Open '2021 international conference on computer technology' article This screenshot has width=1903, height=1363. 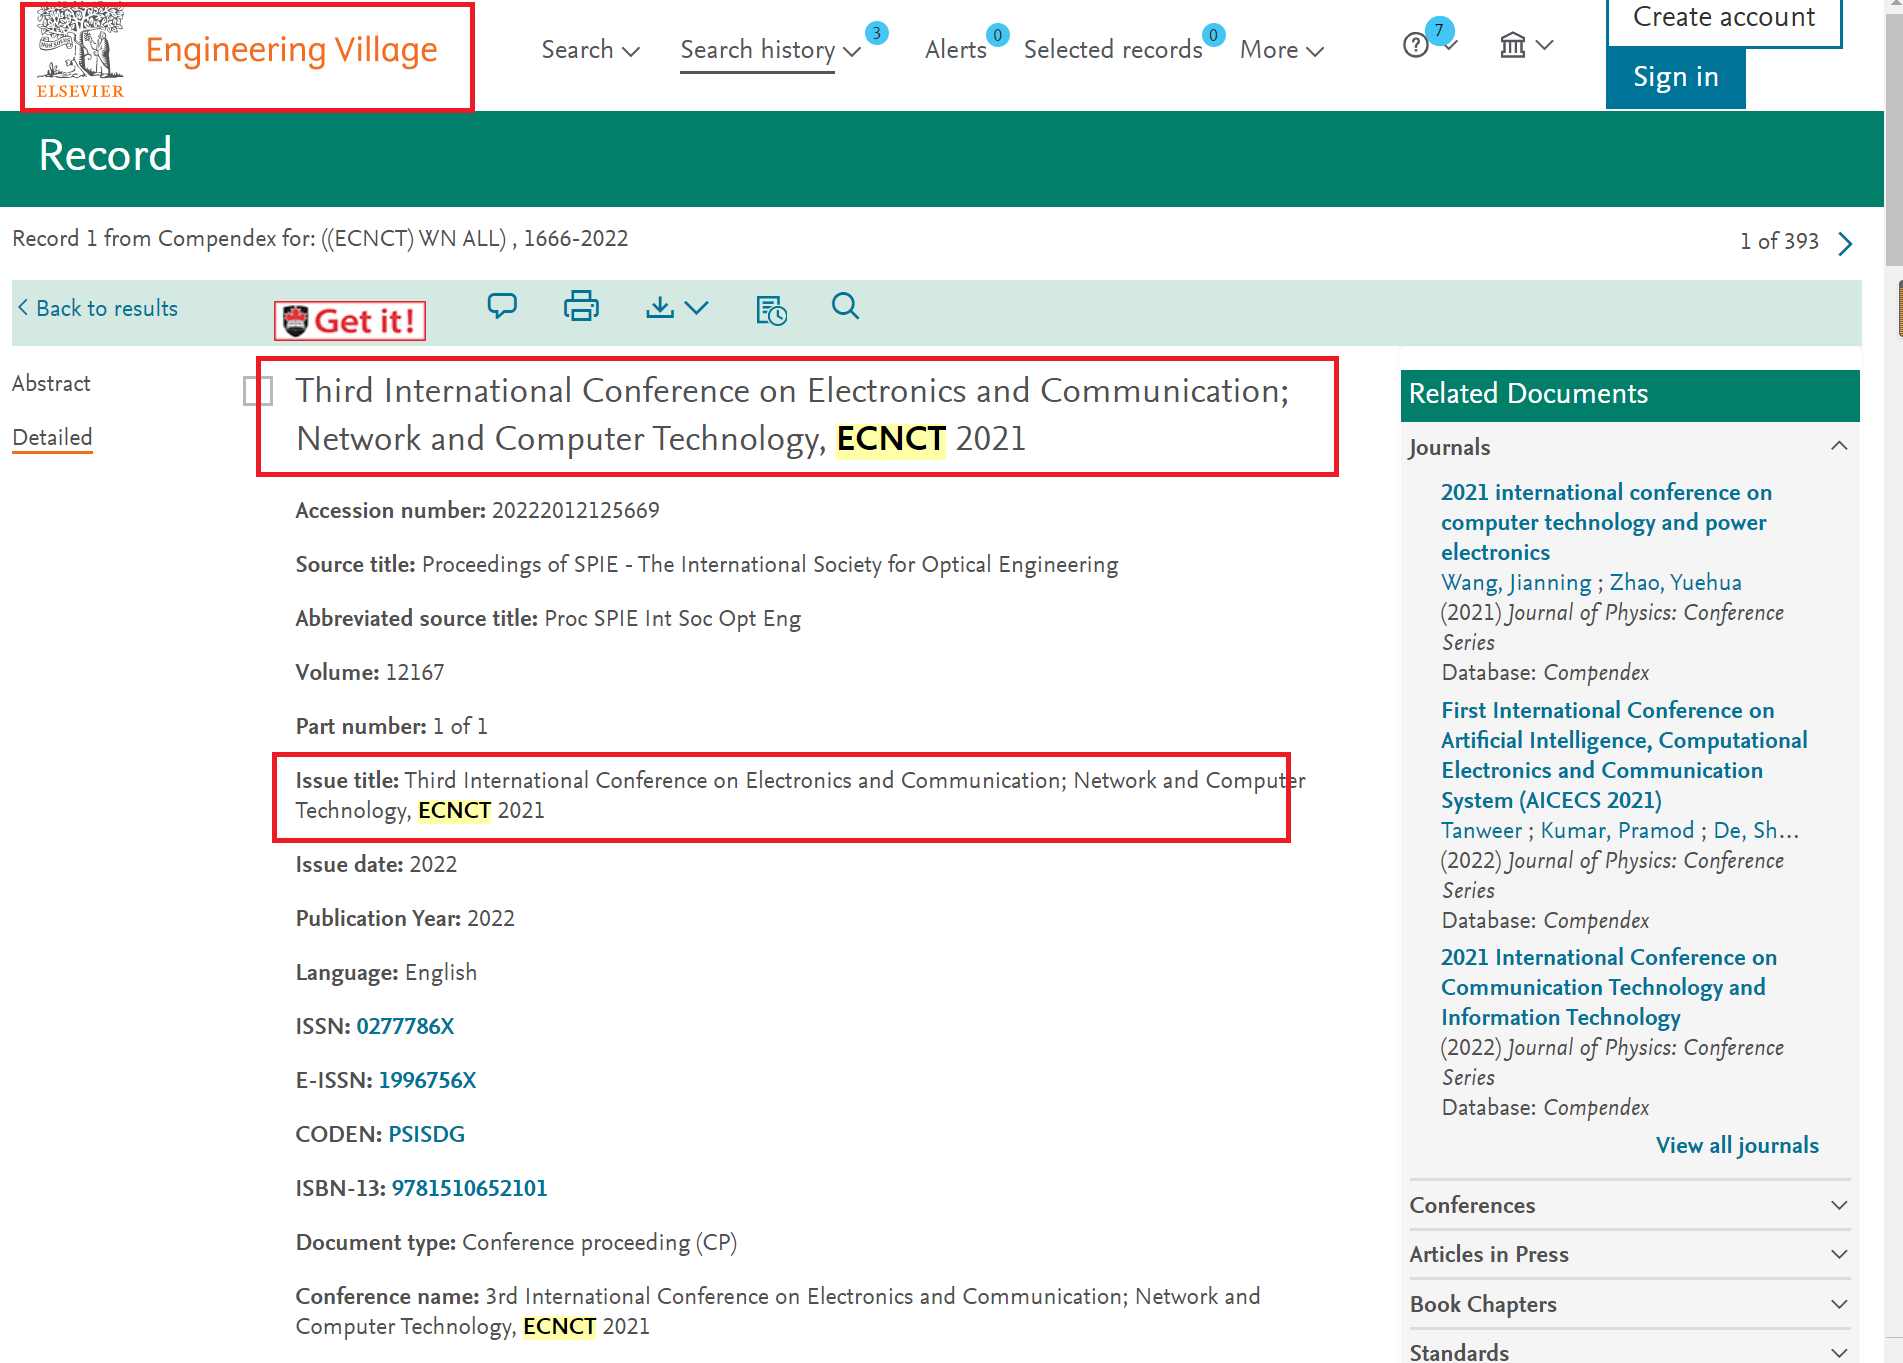(1606, 522)
